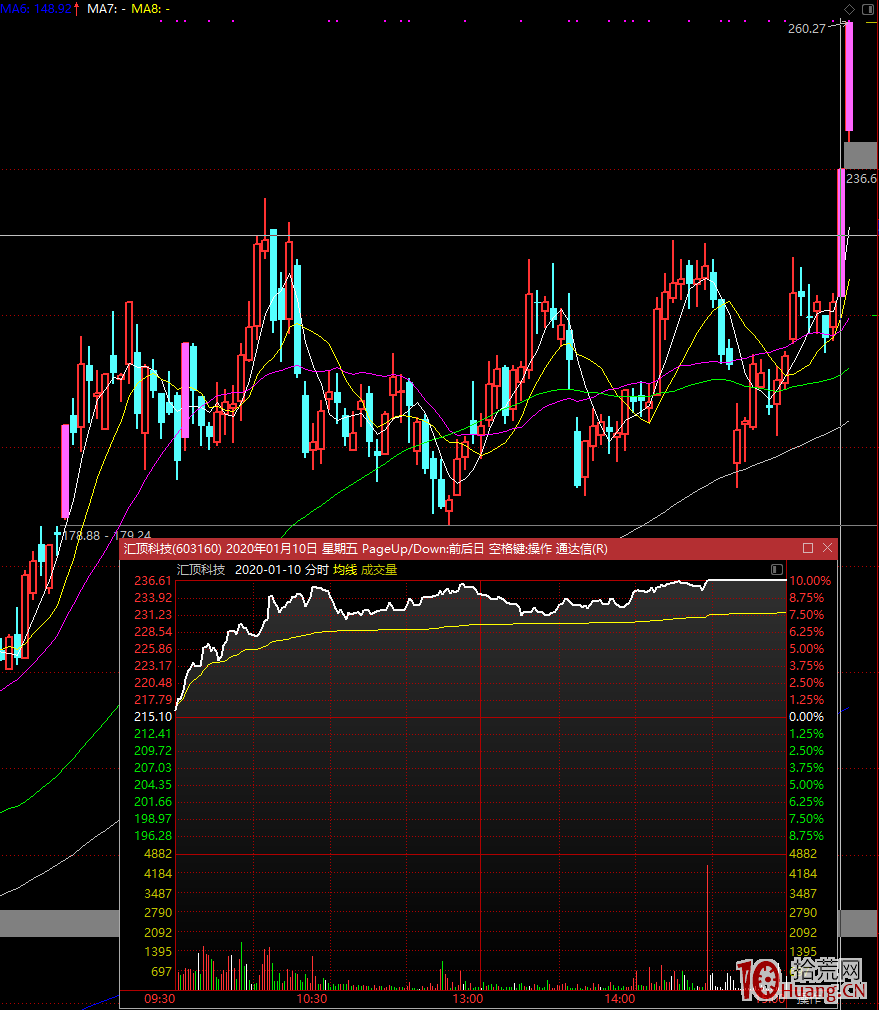Select the 成交量 legend label
Screen dimensions: 879x1010
click(x=379, y=570)
